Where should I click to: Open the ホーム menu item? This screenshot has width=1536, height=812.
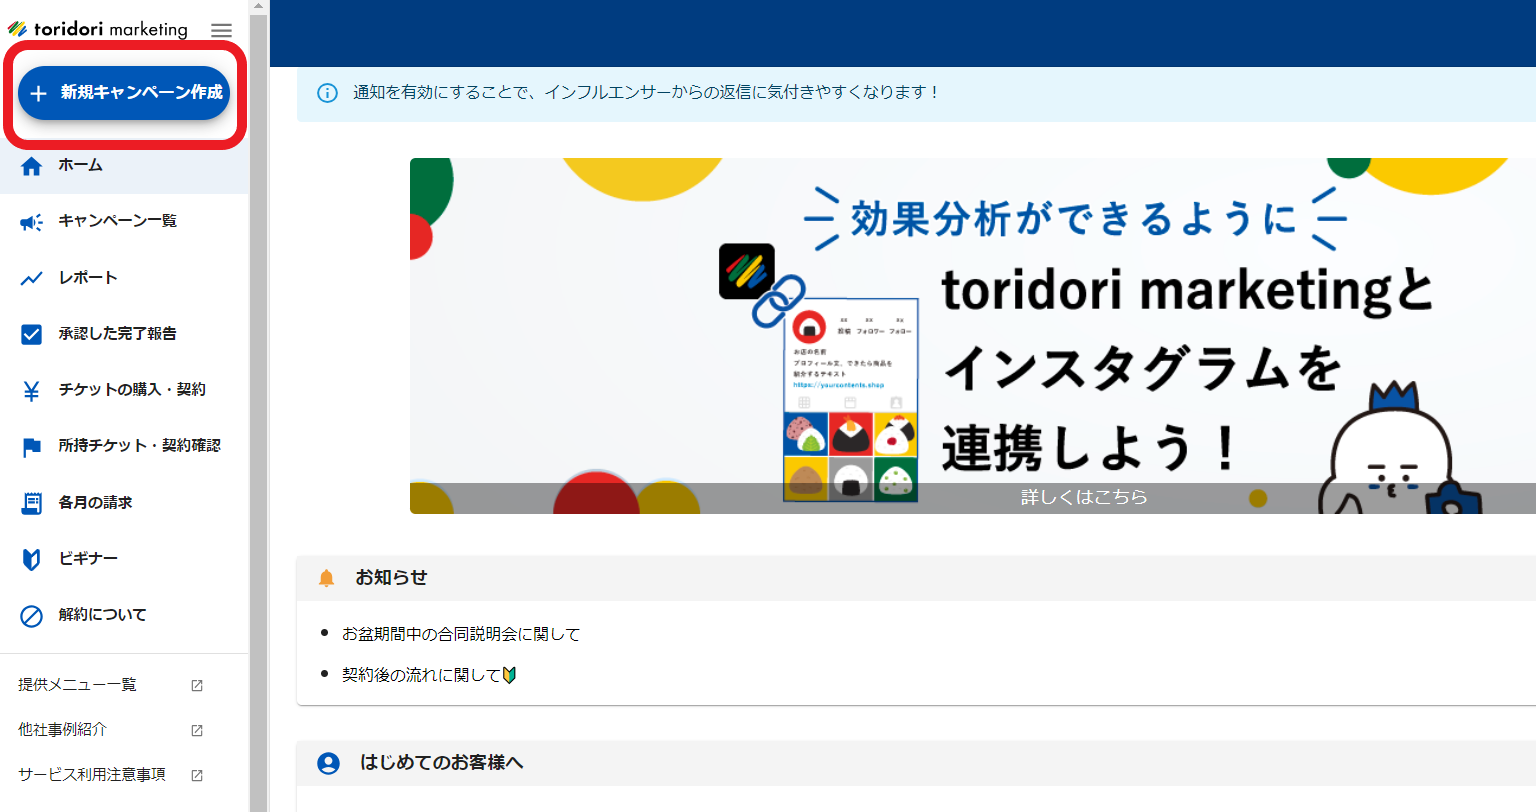click(124, 166)
